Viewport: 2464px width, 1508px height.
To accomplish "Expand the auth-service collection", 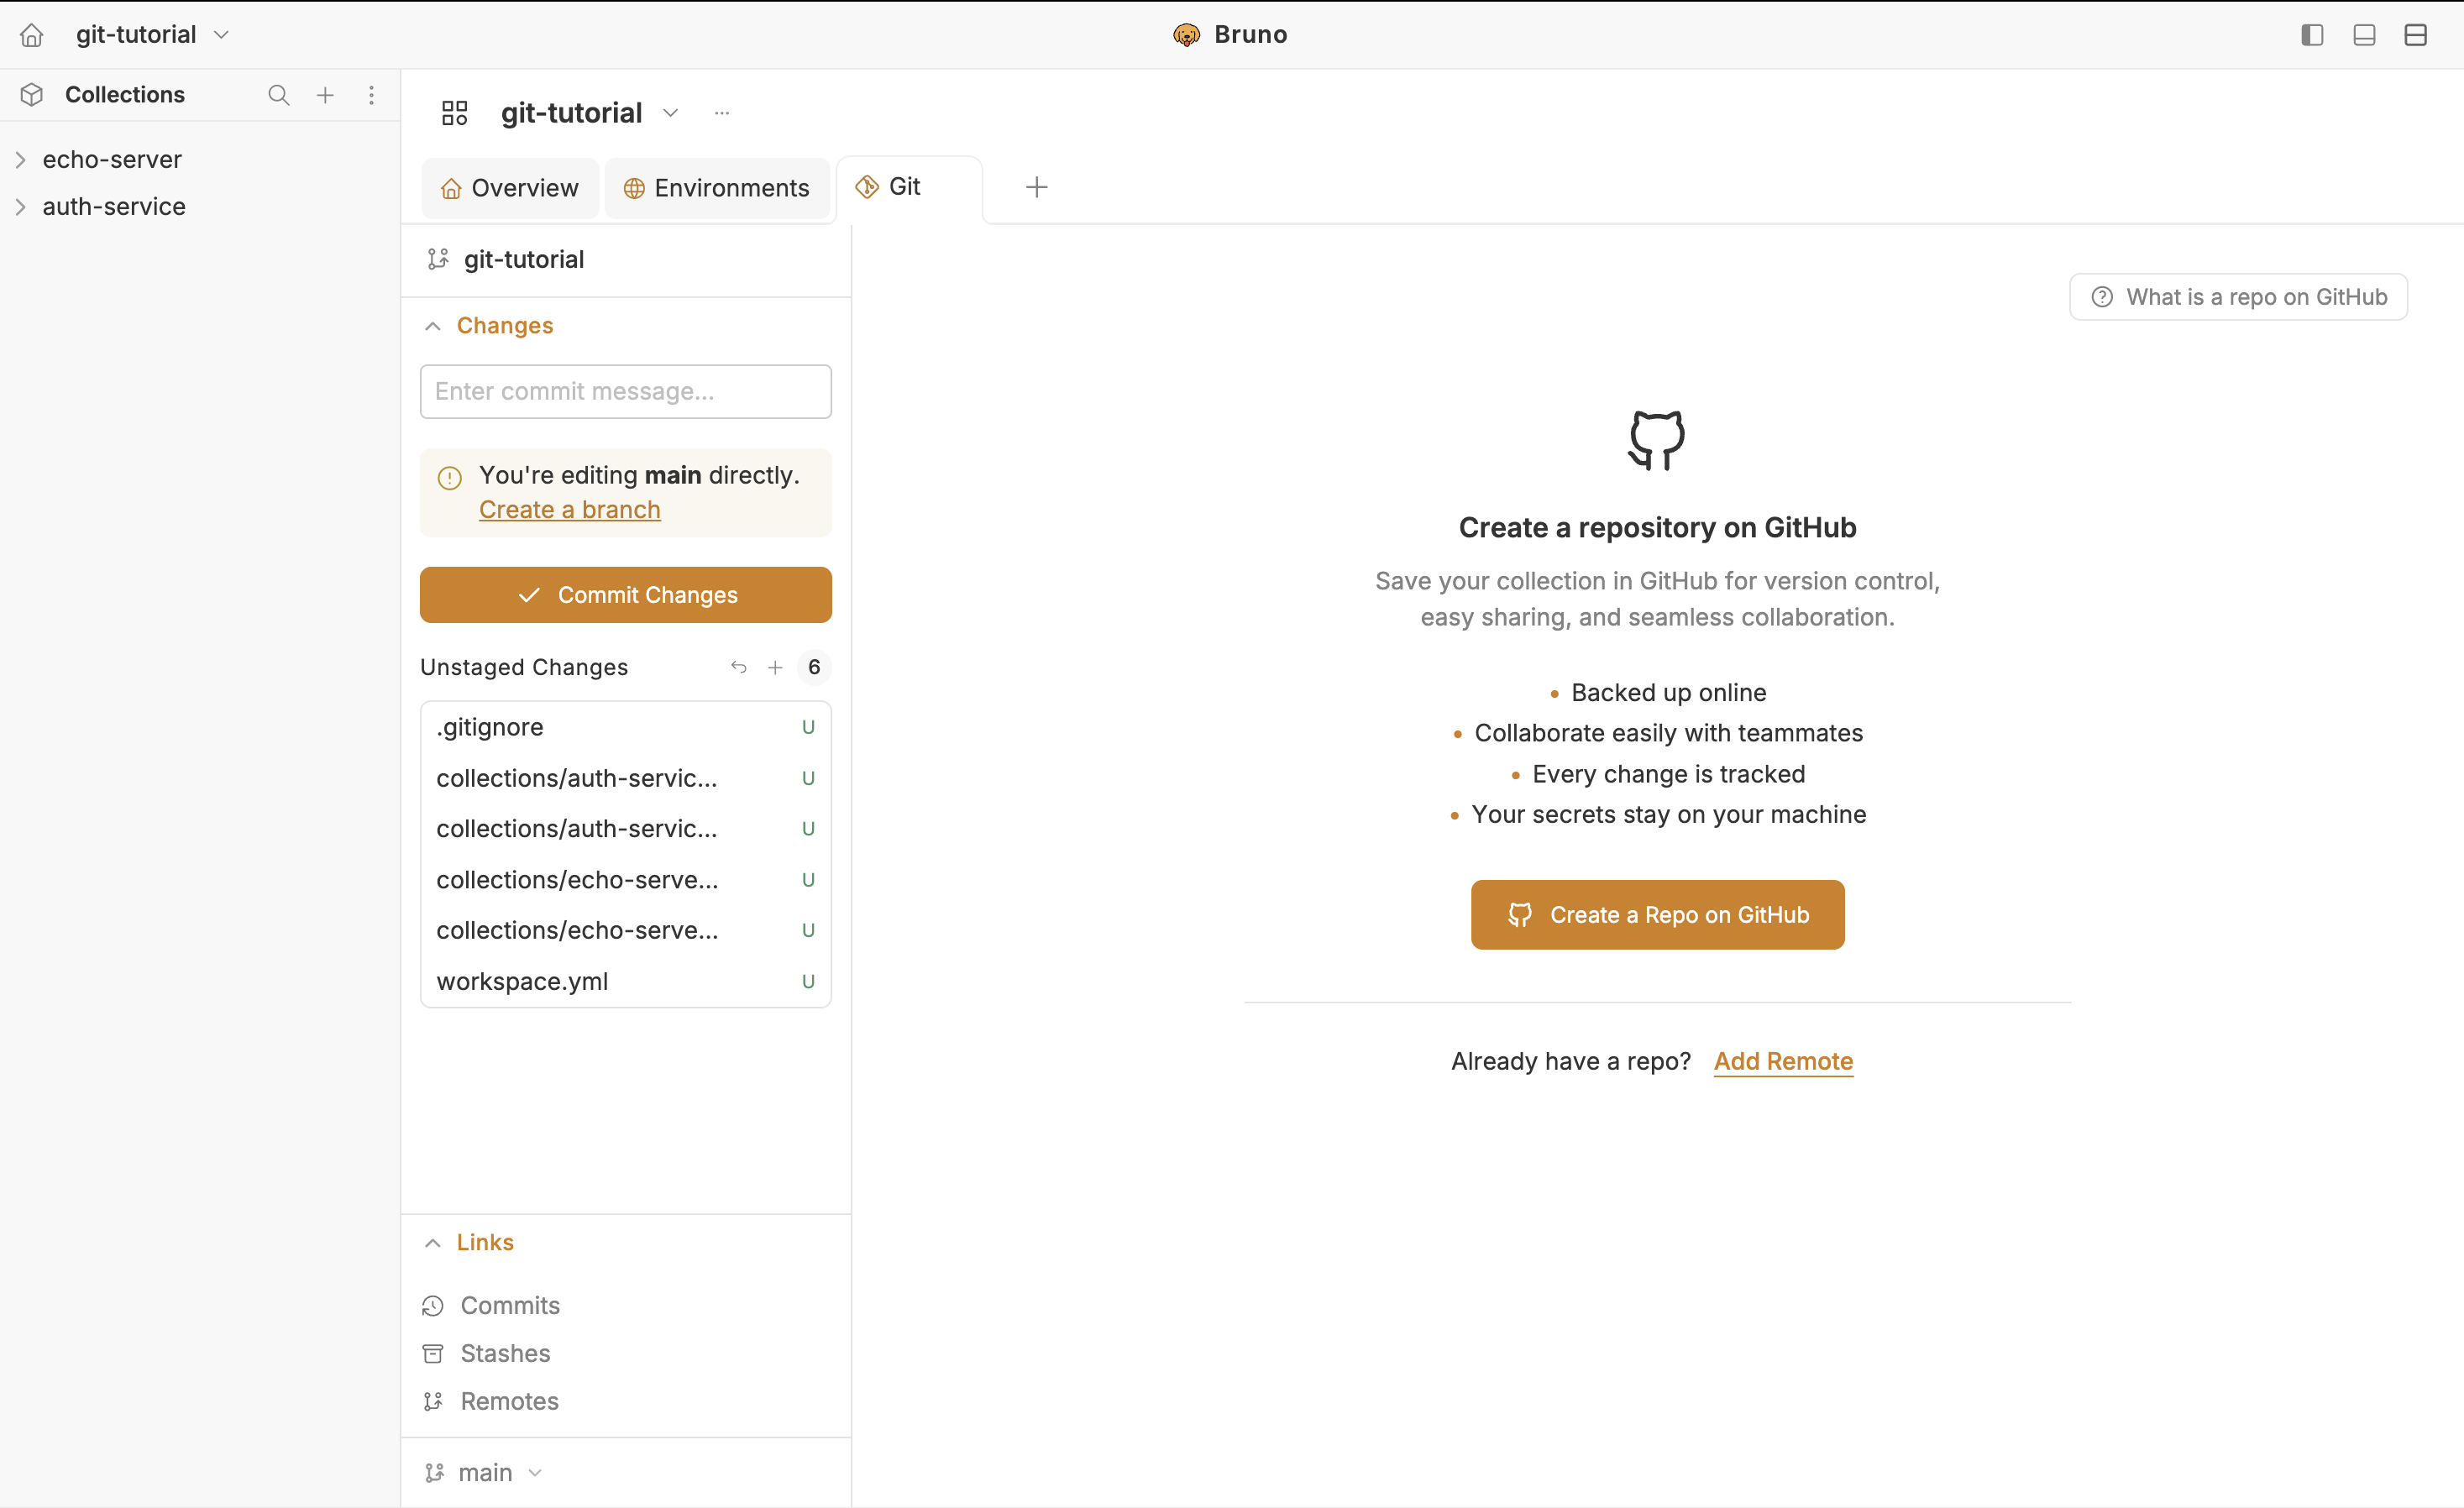I will point(21,207).
